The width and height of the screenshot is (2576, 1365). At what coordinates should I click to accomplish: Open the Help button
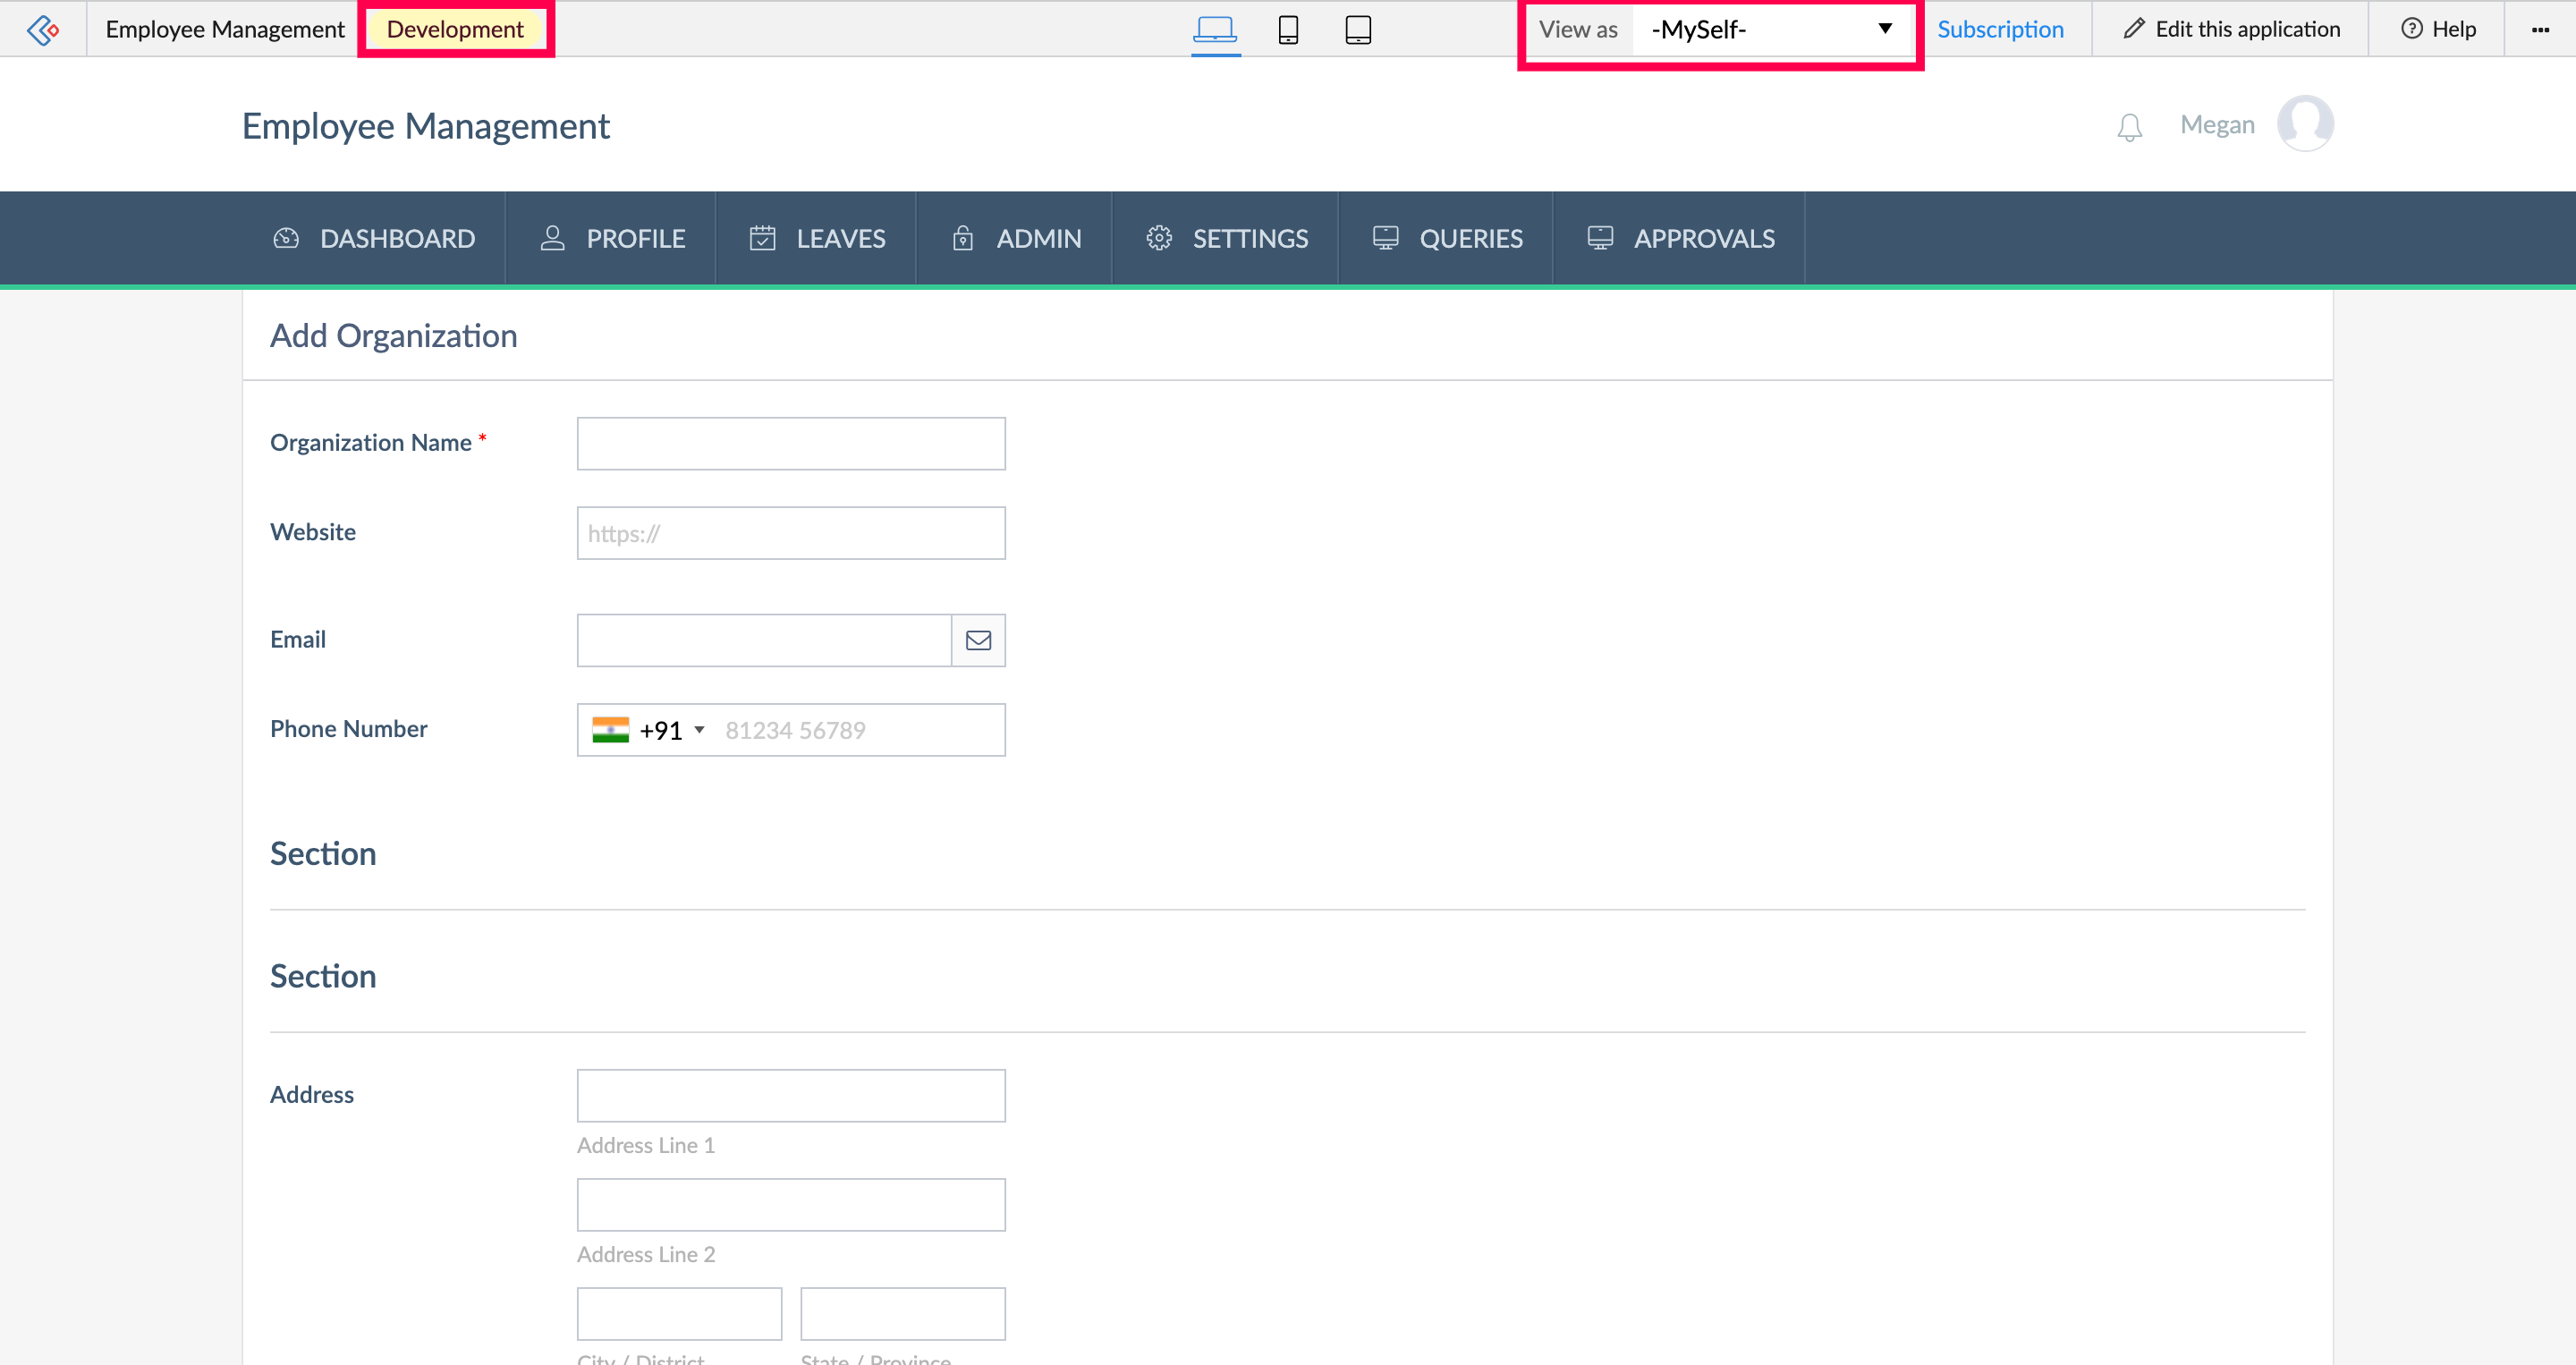click(x=2438, y=29)
